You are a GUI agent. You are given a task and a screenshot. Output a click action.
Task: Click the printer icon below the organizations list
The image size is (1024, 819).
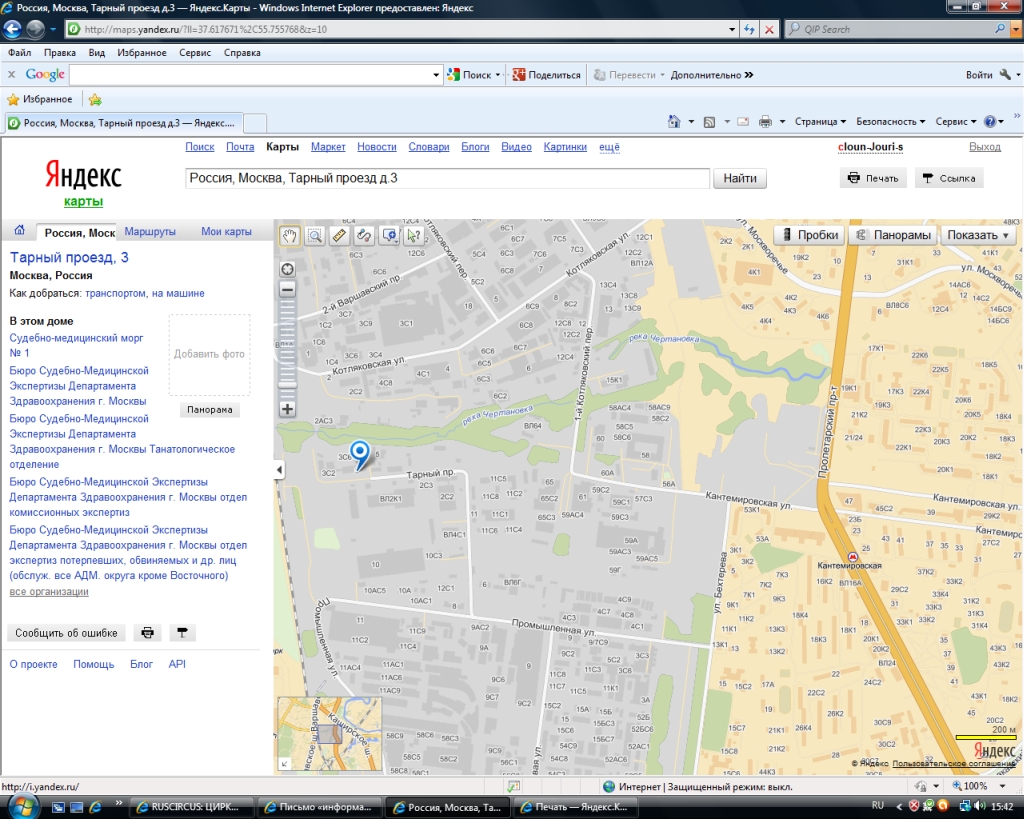pos(148,632)
